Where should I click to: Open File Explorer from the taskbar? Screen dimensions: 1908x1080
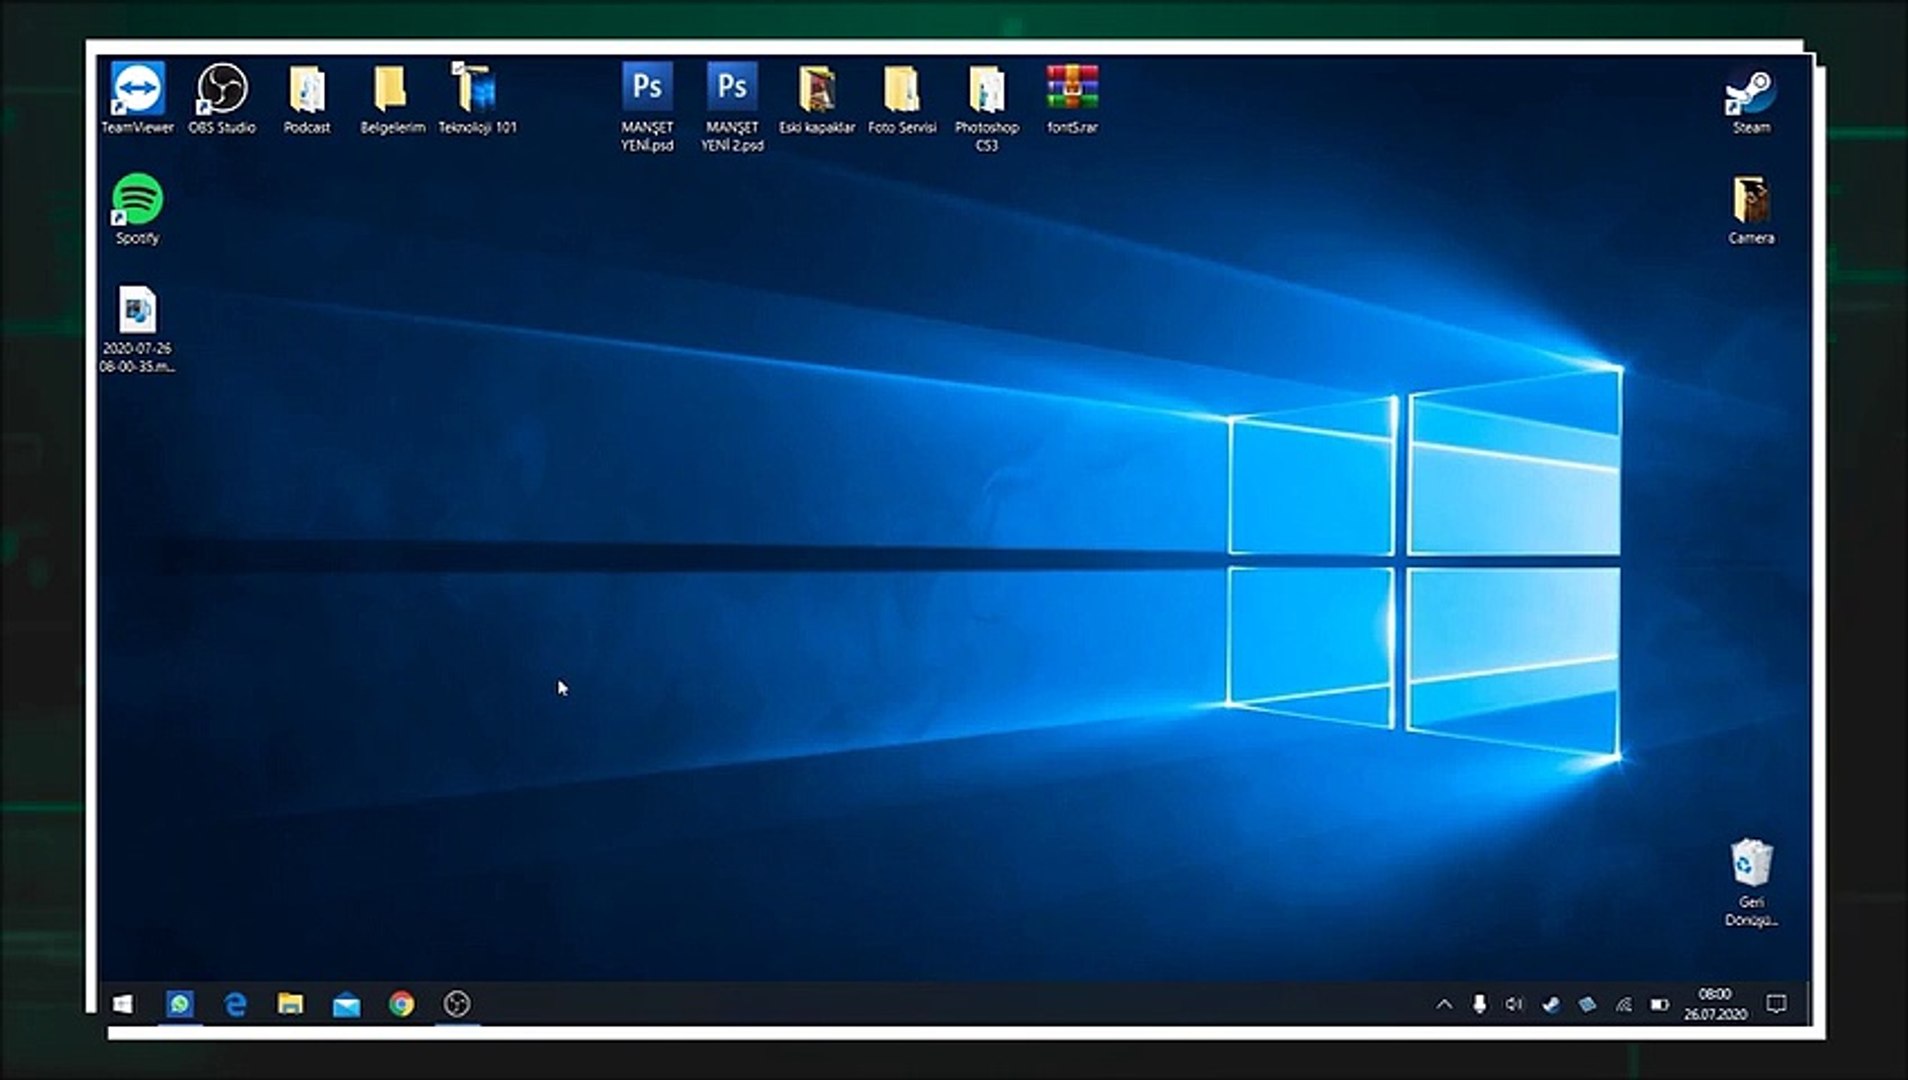(x=291, y=1004)
